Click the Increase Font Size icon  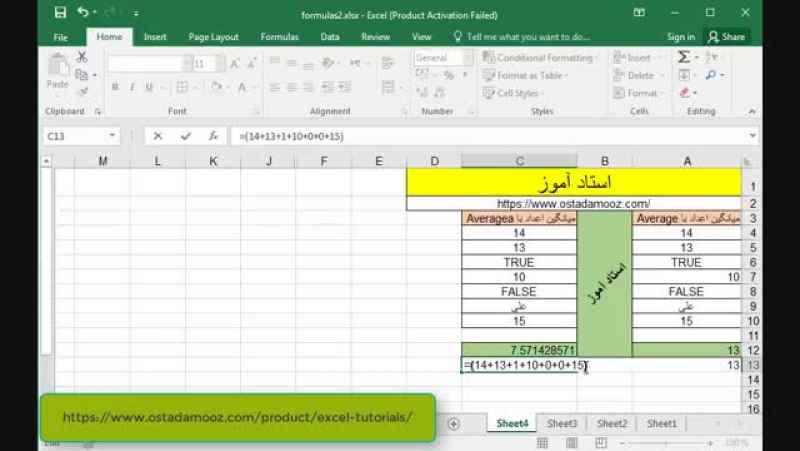coord(235,64)
